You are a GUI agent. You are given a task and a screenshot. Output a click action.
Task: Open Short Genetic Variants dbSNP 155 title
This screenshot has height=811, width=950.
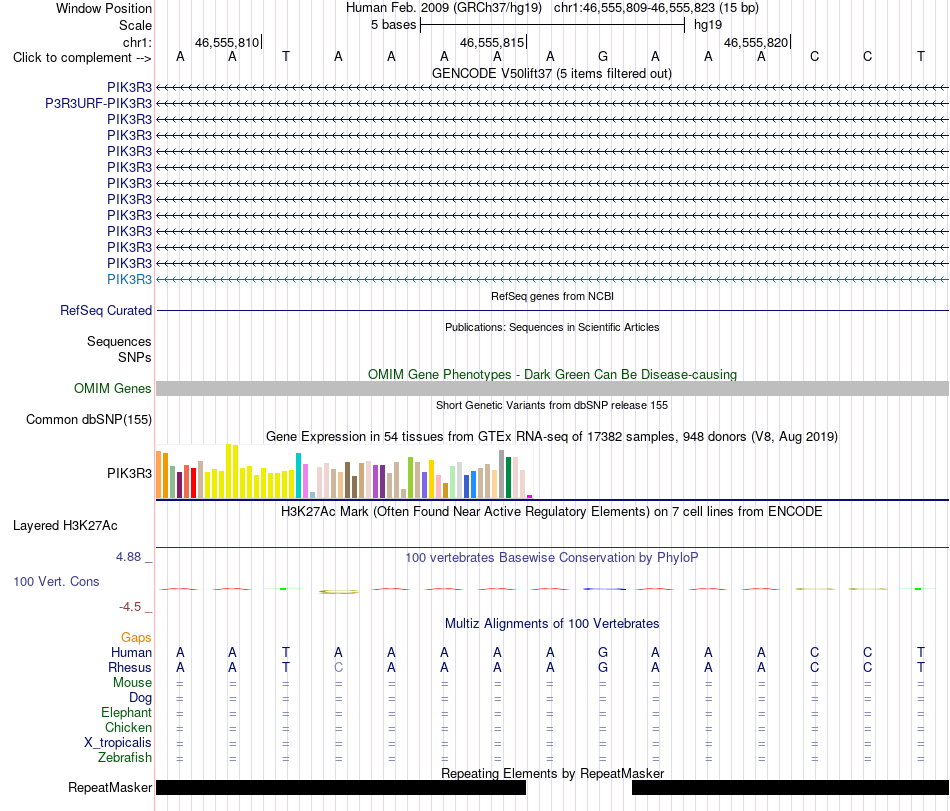[552, 405]
